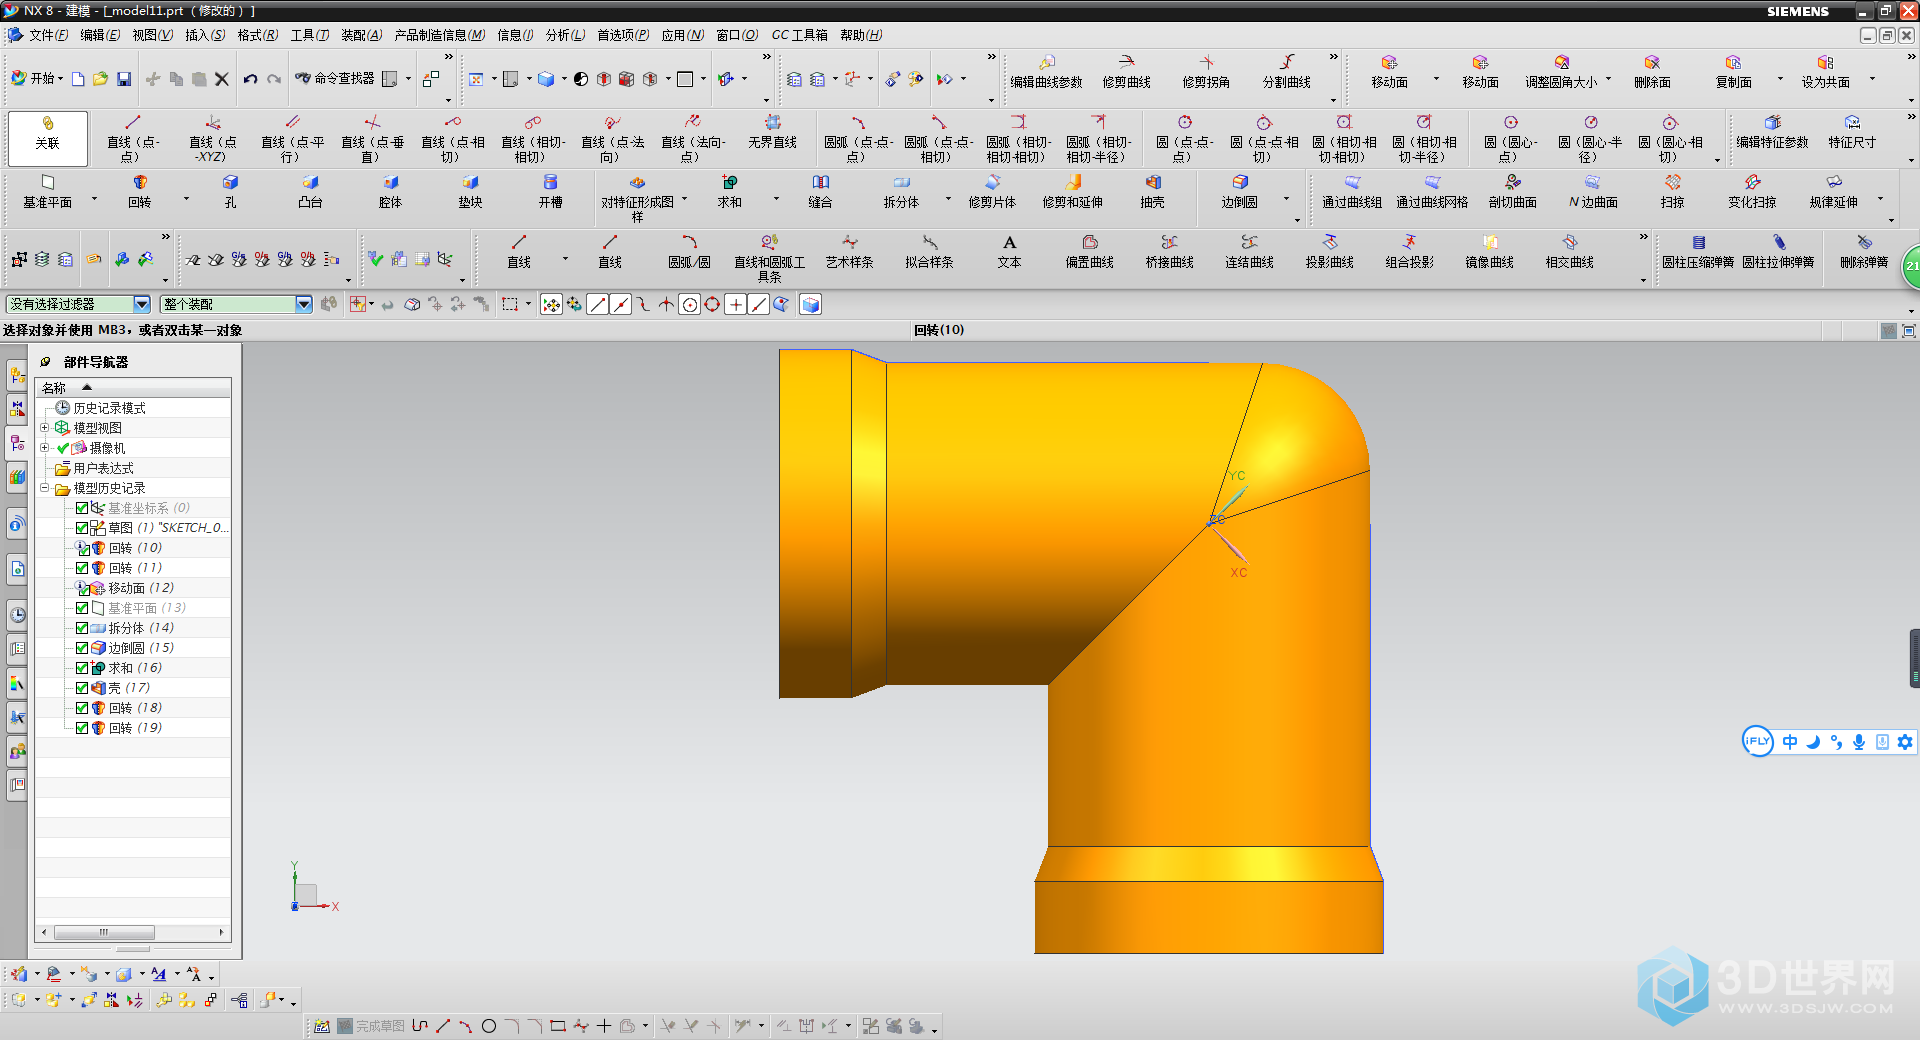Open the 分析(L) menu
Screen dimensions: 1920x1040
pyautogui.click(x=565, y=35)
